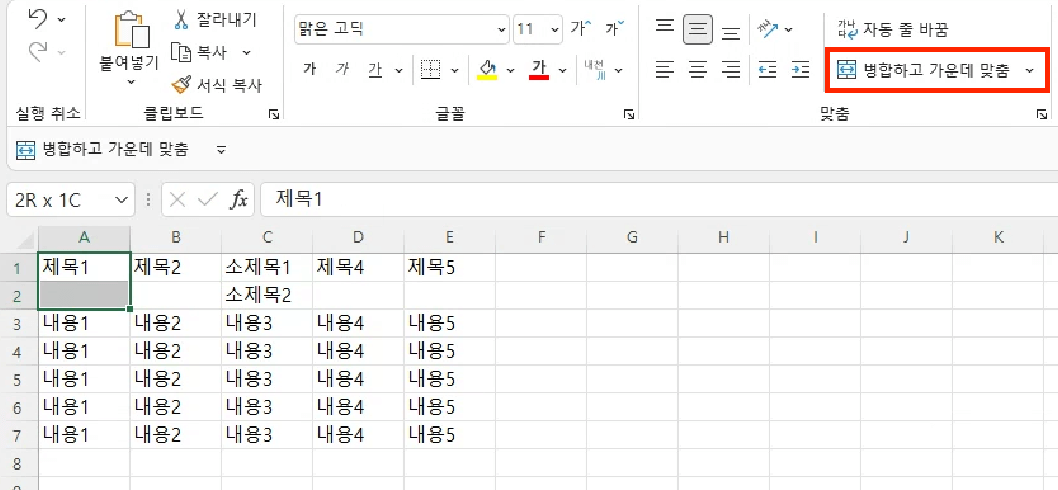Select column F header
Screen dimensions: 1058x490
(541, 237)
